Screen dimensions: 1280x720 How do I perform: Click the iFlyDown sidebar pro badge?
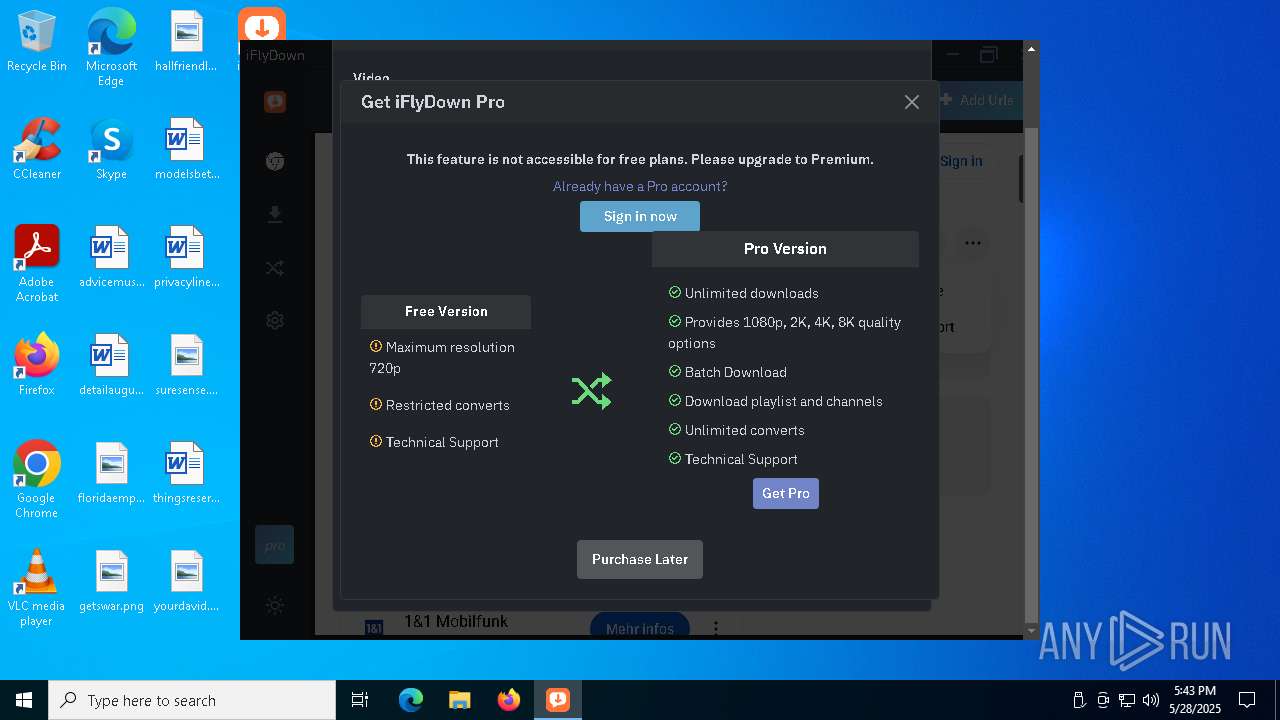[x=274, y=545]
